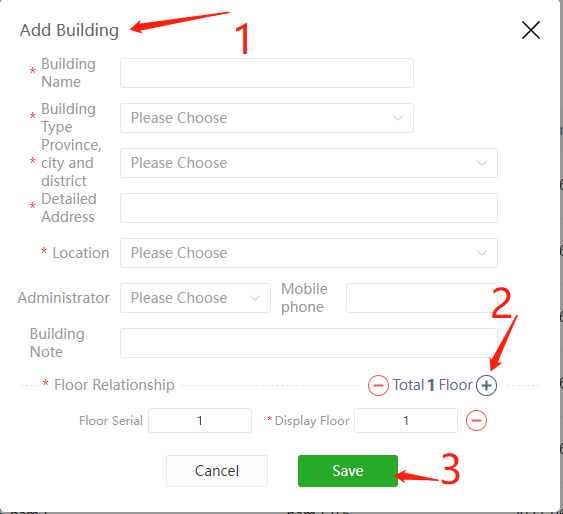Select the Building Note field

tap(309, 343)
